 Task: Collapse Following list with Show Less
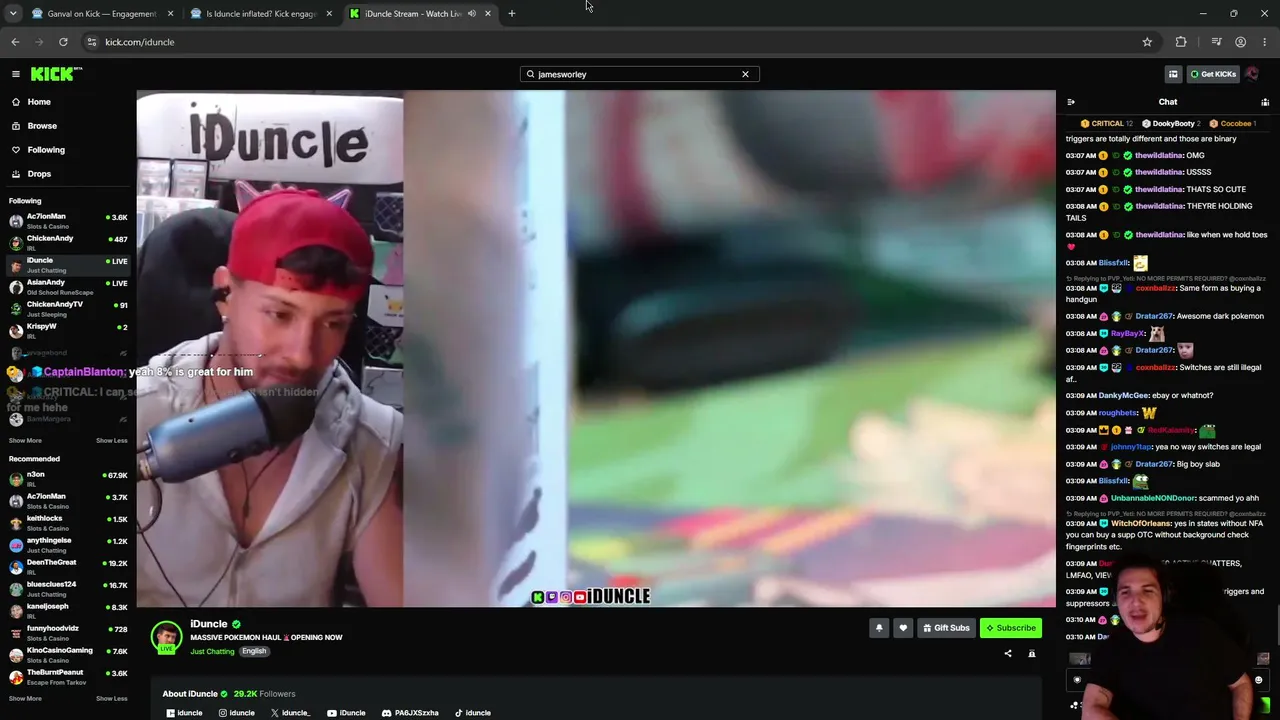[111, 441]
